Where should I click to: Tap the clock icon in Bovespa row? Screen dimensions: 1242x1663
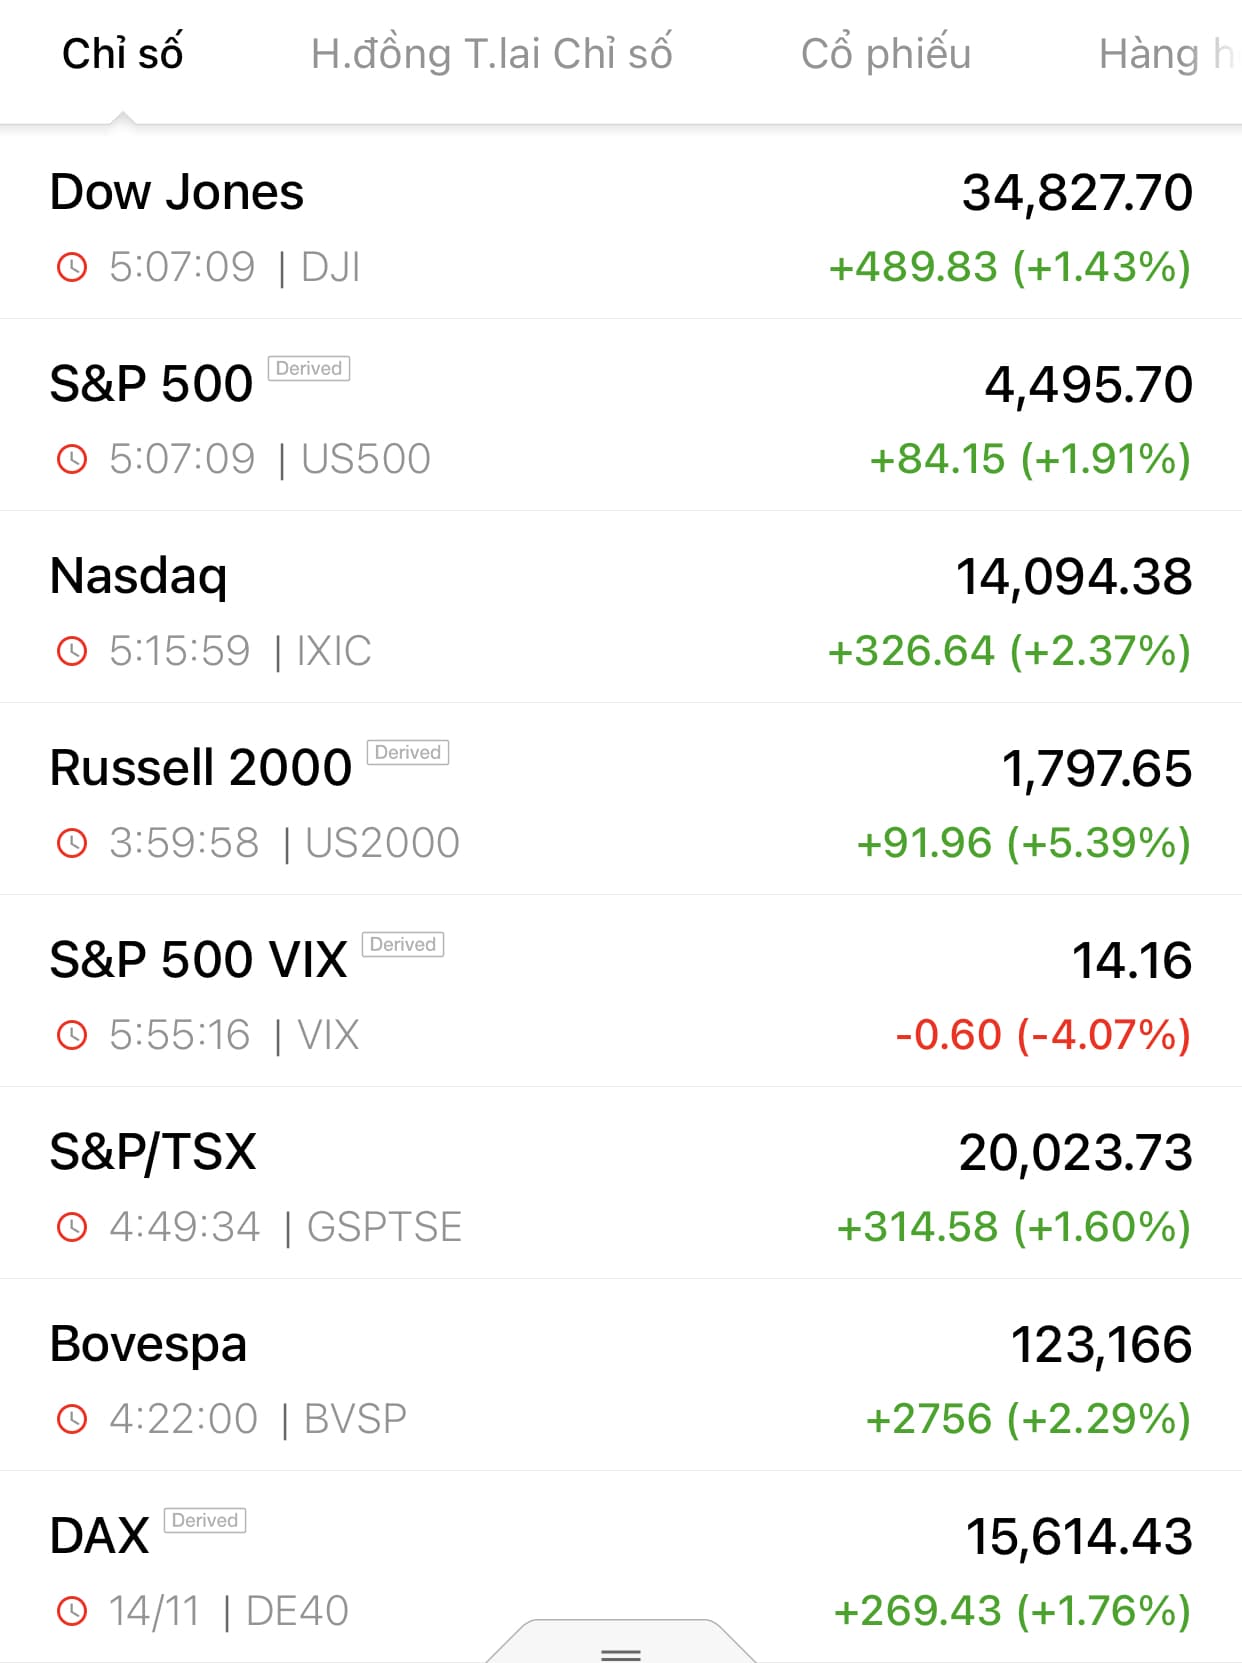(72, 1419)
